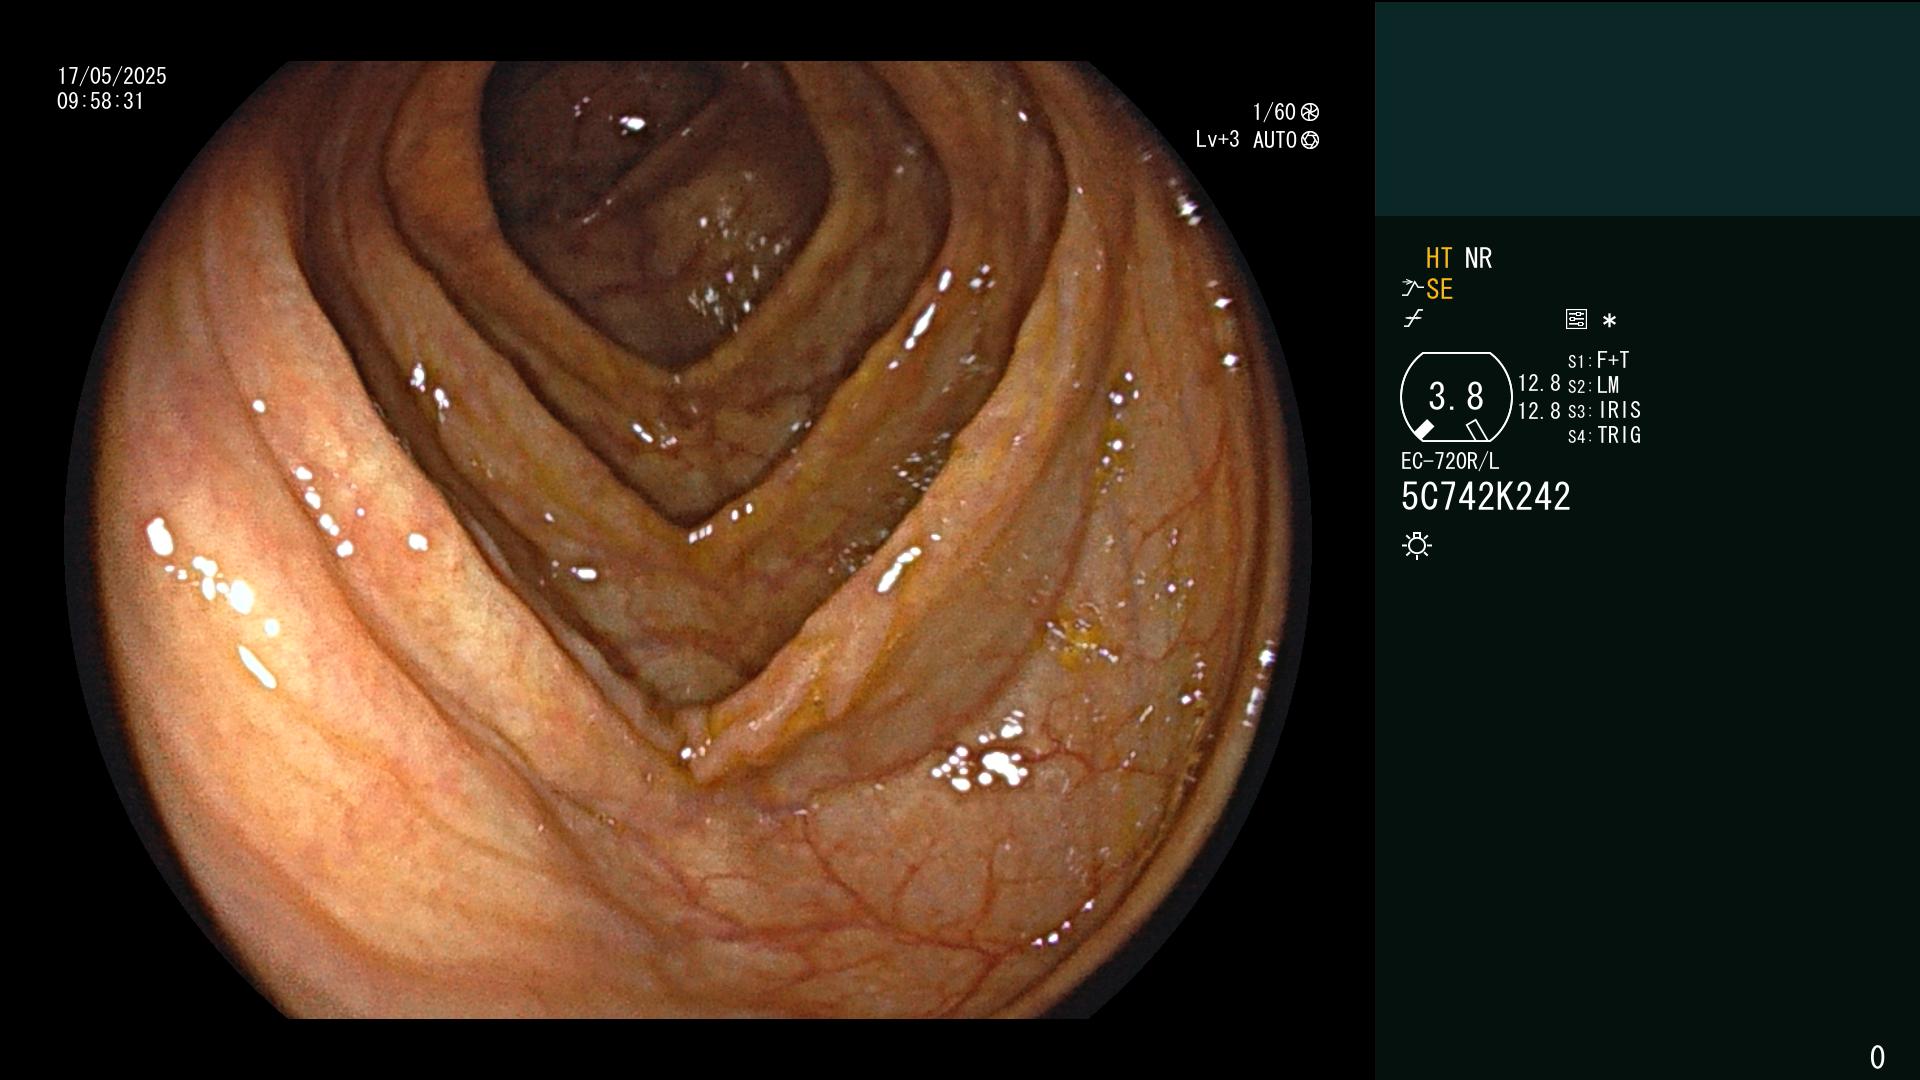
Task: Click the shutter speed 1/60 icon
Action: (1310, 112)
